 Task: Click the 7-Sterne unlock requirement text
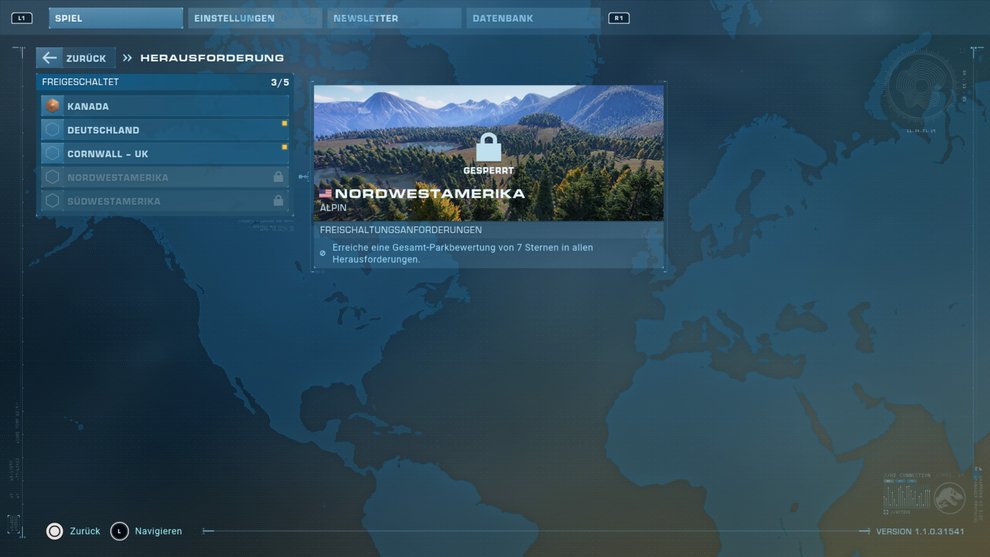[463, 253]
